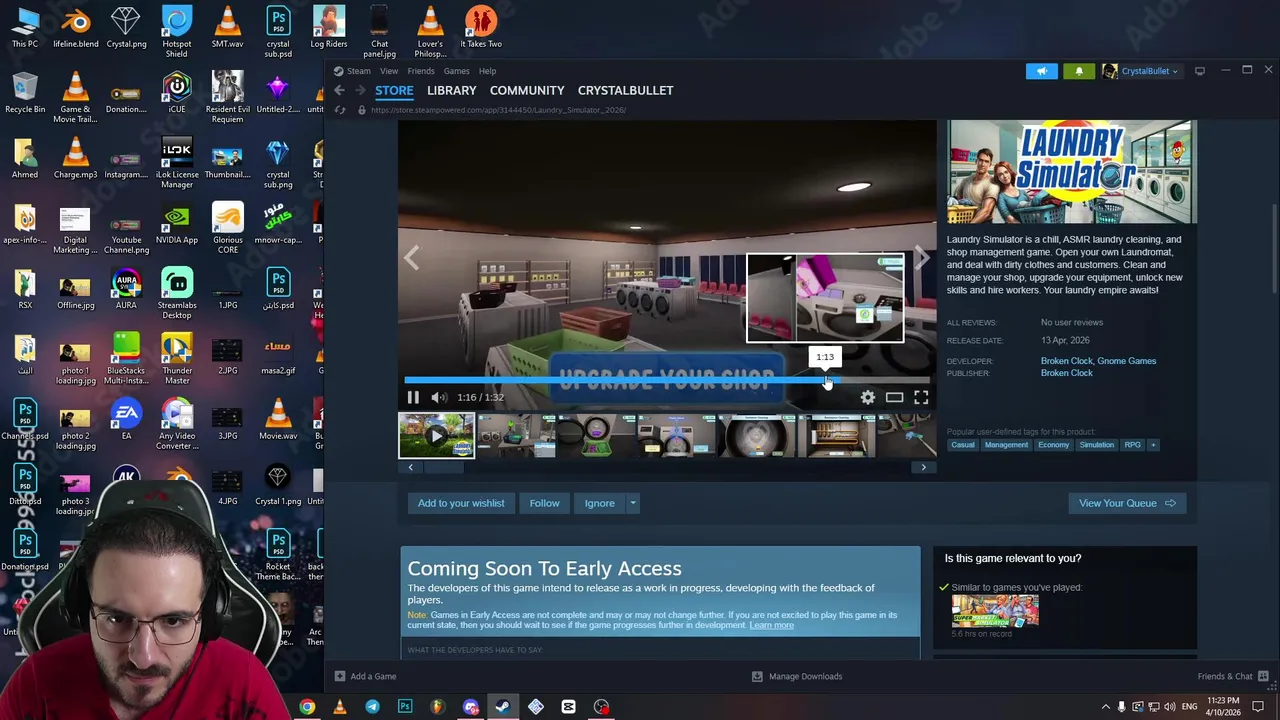Open Google Chrome from the taskbar
Image resolution: width=1280 pixels, height=720 pixels.
click(307, 707)
